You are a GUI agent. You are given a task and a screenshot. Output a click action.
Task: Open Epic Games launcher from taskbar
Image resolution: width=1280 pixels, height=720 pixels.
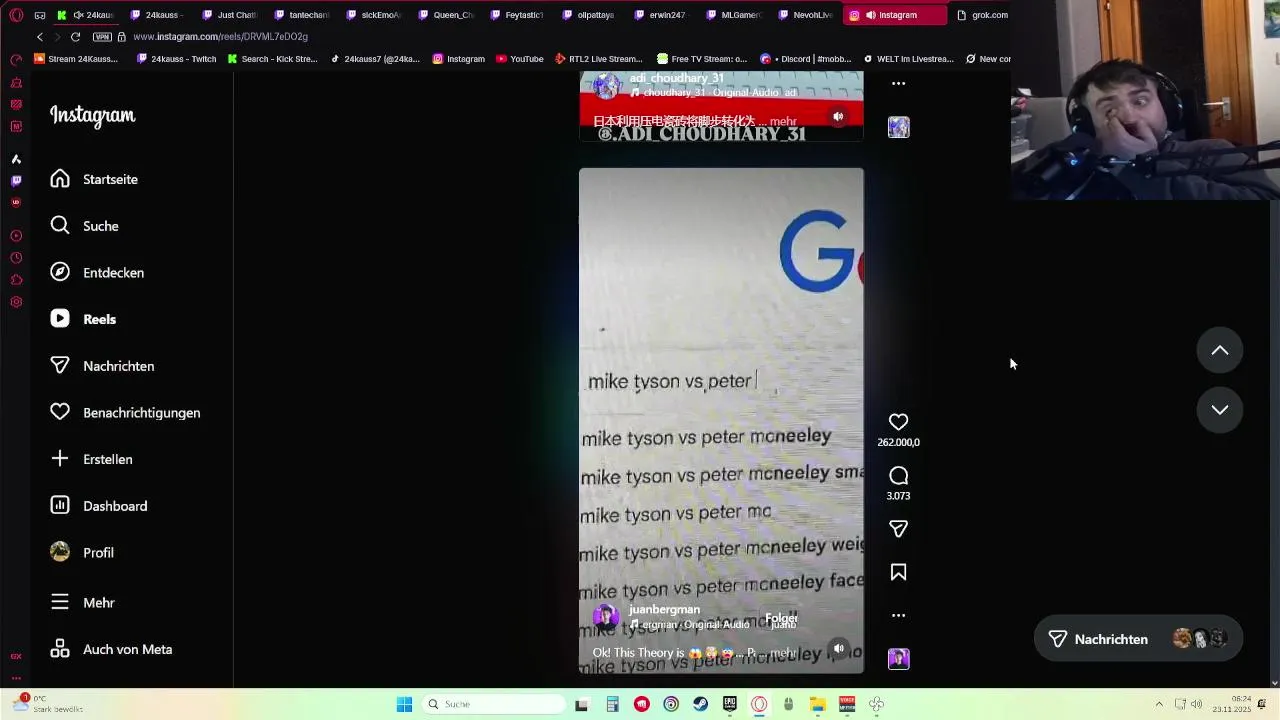click(730, 704)
